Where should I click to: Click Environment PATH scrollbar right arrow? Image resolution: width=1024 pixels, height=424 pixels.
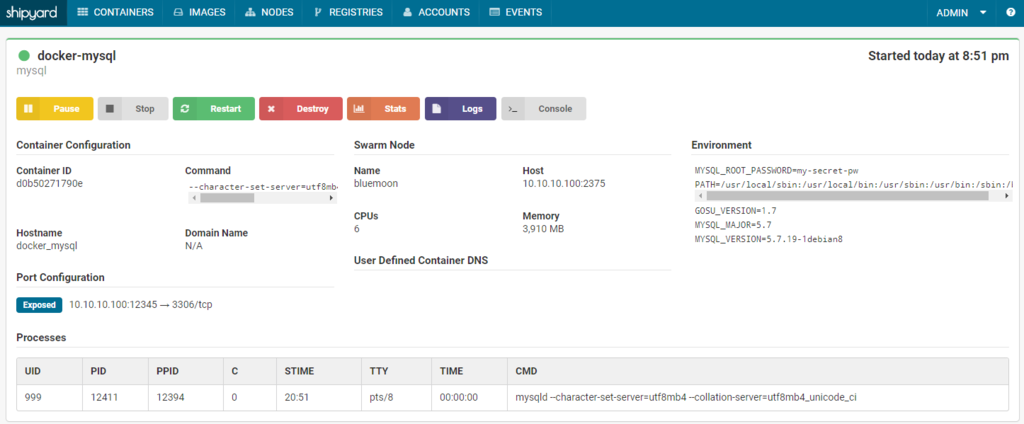pyautogui.click(x=1008, y=196)
